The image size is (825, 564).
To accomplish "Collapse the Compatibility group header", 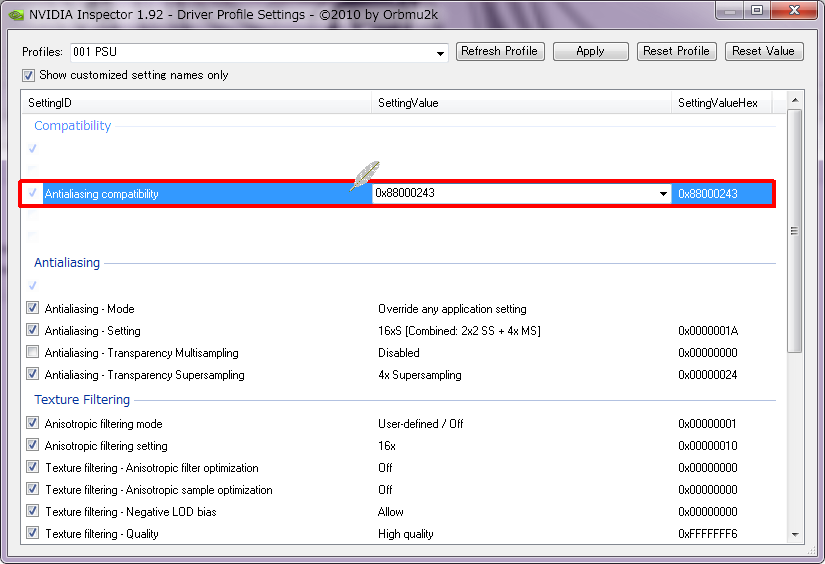I will 73,126.
